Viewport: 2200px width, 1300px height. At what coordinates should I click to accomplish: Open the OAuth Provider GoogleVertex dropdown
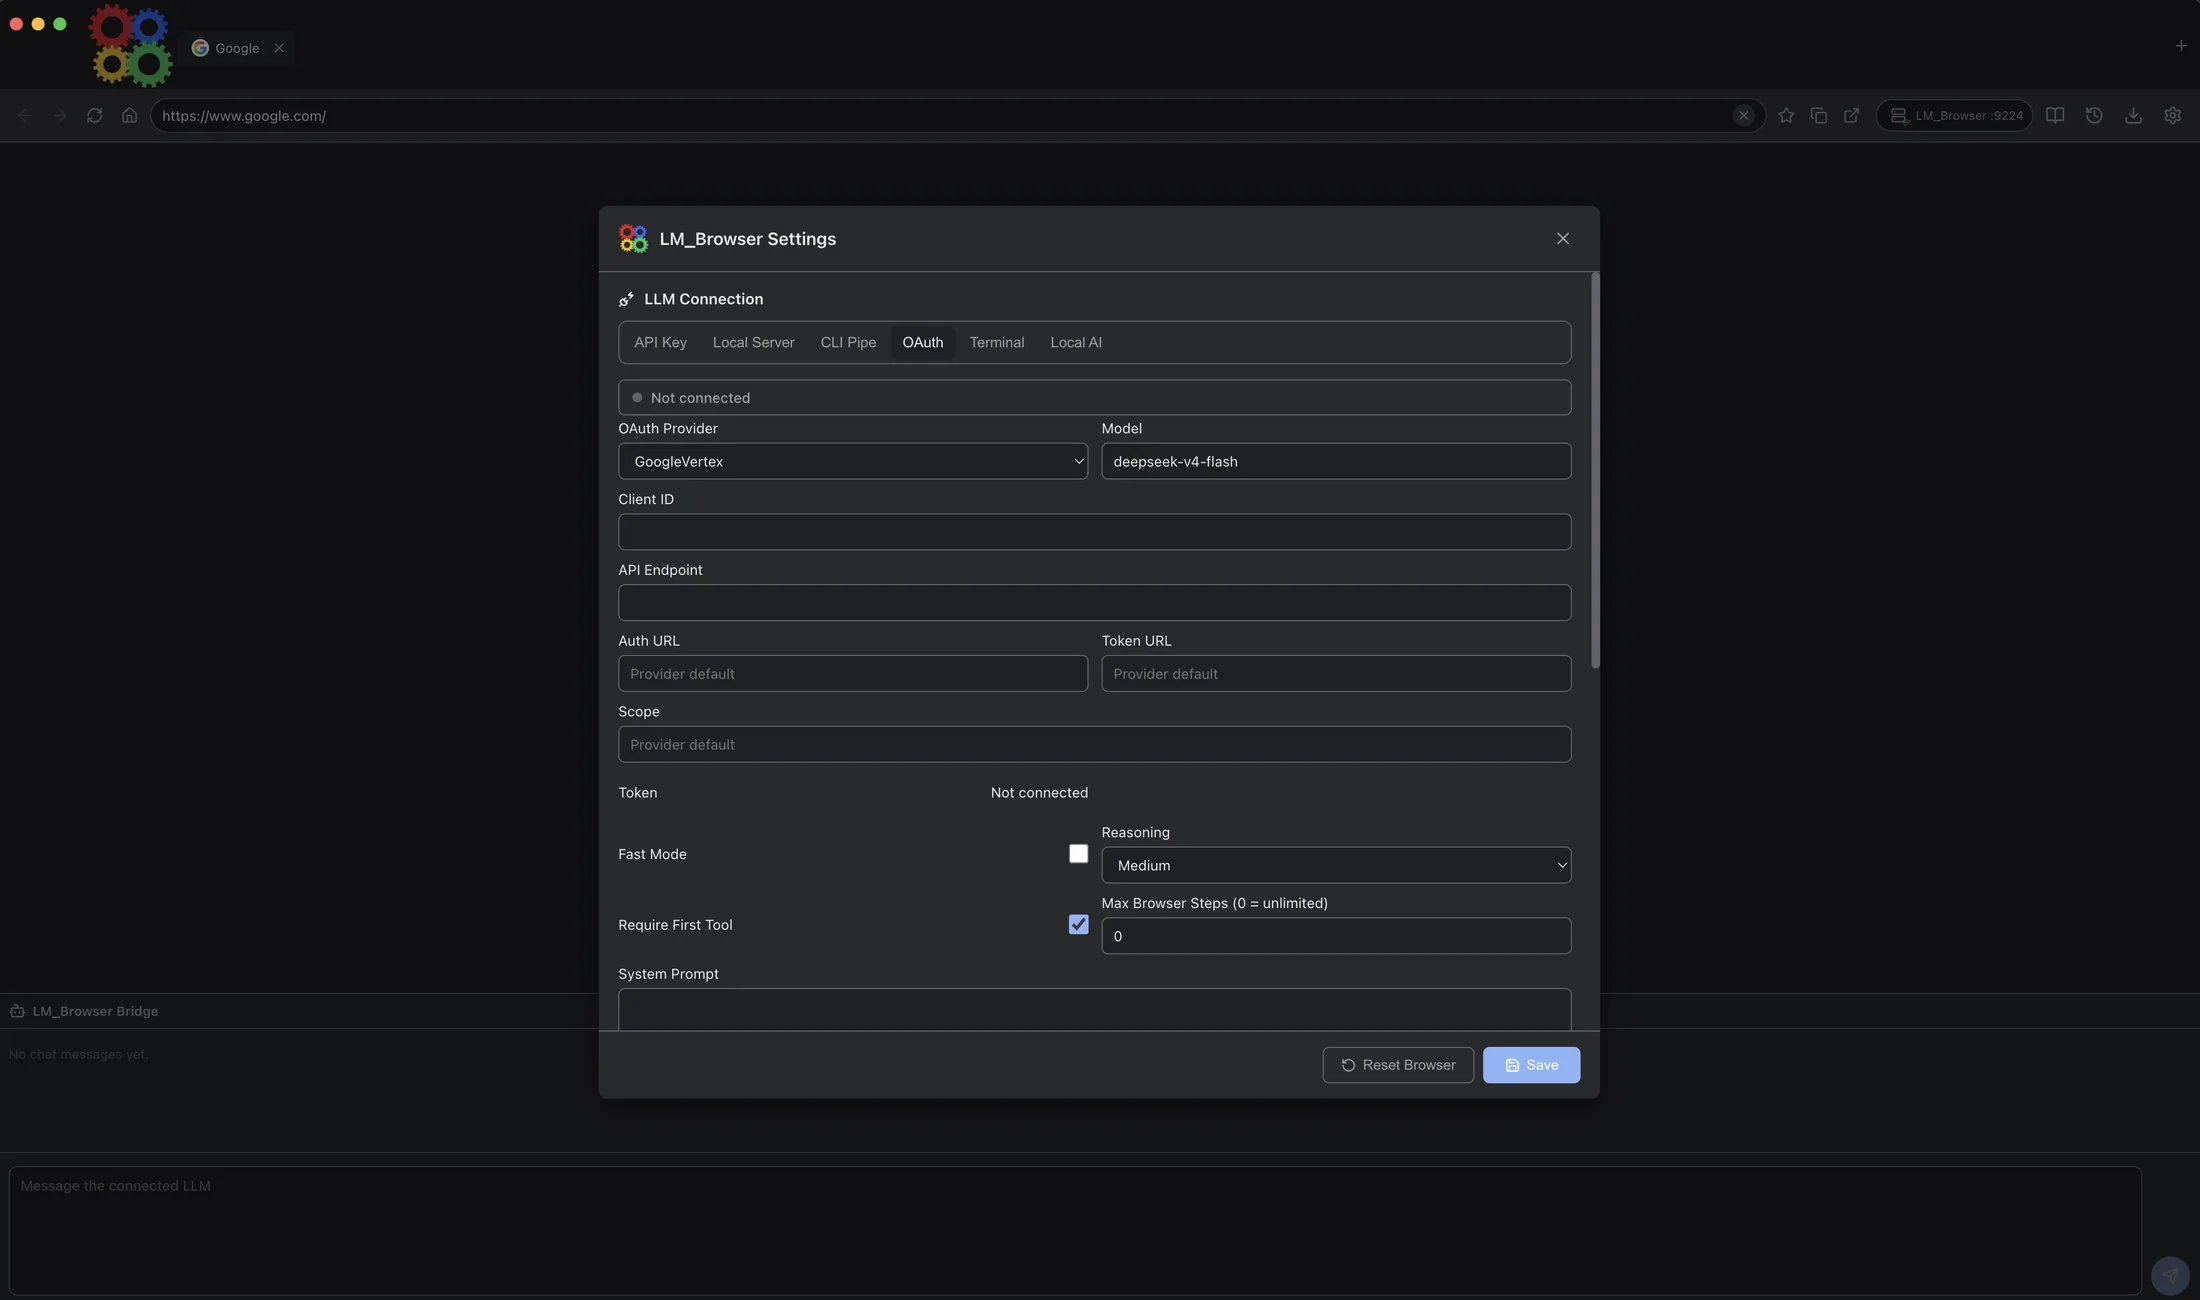tap(853, 462)
